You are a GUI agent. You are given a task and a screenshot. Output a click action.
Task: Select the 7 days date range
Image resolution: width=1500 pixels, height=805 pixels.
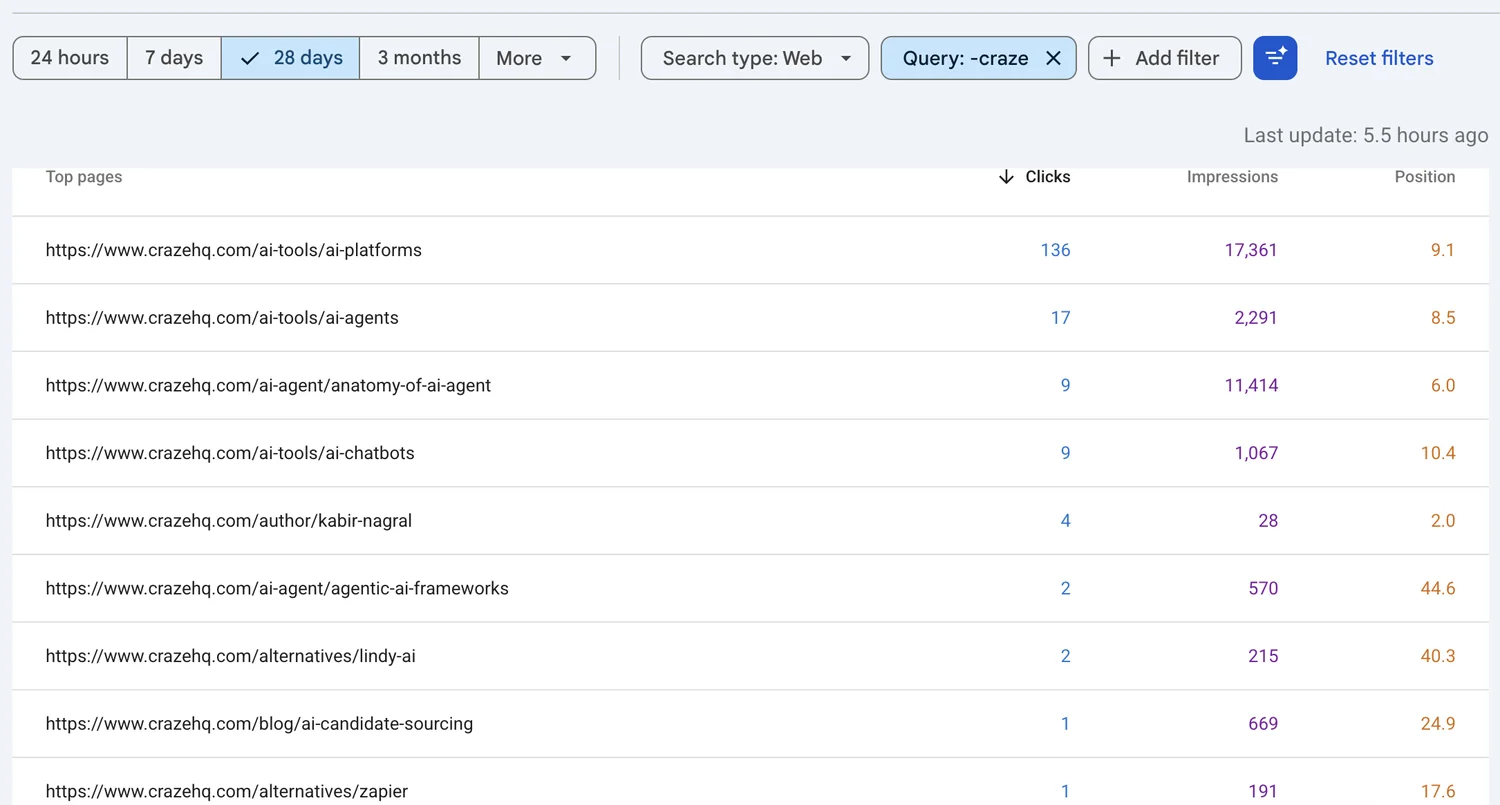[174, 58]
